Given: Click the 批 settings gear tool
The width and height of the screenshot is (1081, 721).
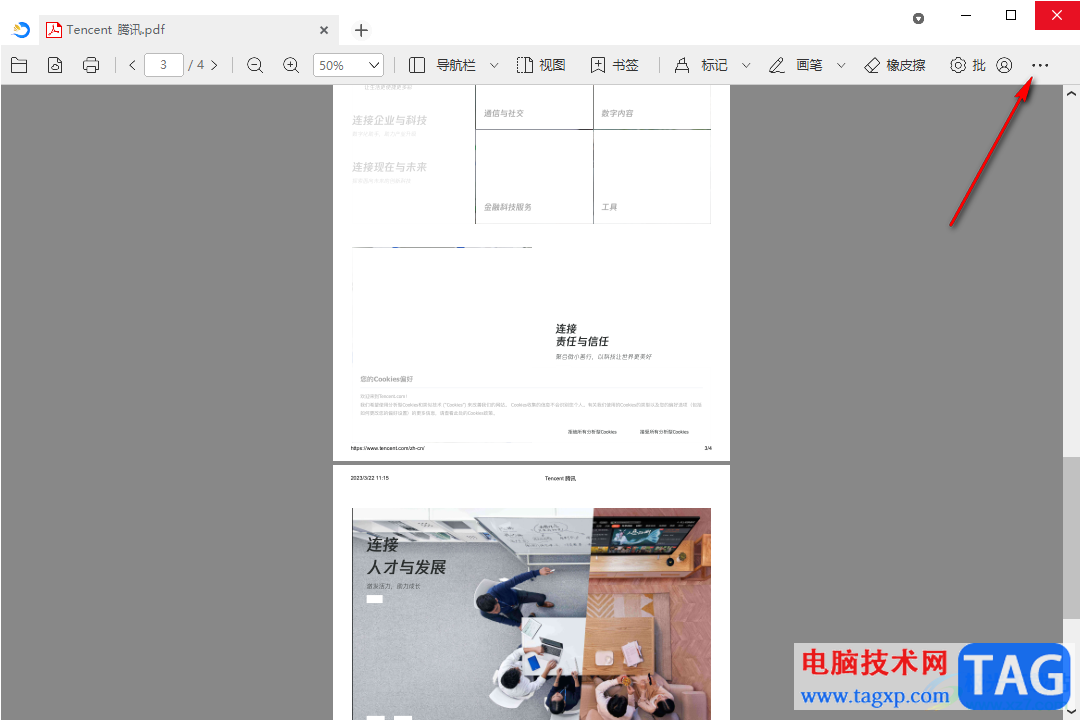Looking at the screenshot, I should 967,65.
